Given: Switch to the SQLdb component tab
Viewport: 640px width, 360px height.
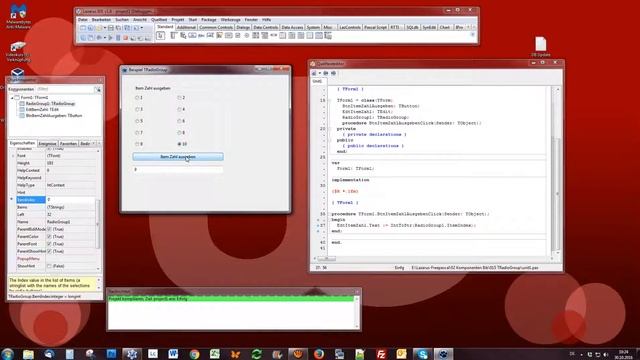Looking at the screenshot, I should (x=412, y=27).
